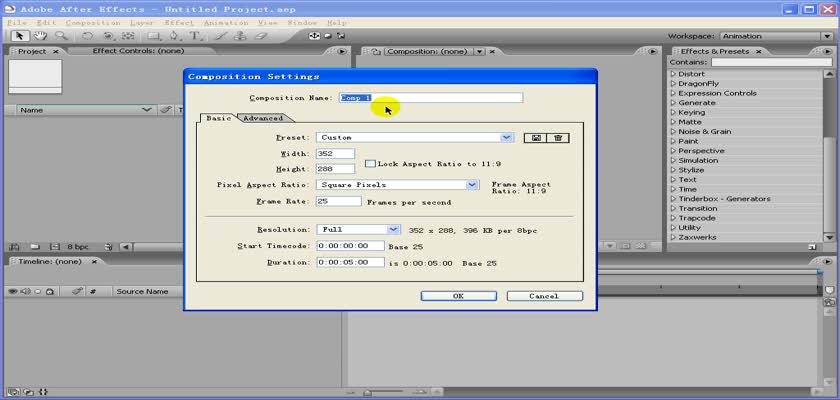
Task: Click the label tag icon in Project header
Action: coord(166,110)
